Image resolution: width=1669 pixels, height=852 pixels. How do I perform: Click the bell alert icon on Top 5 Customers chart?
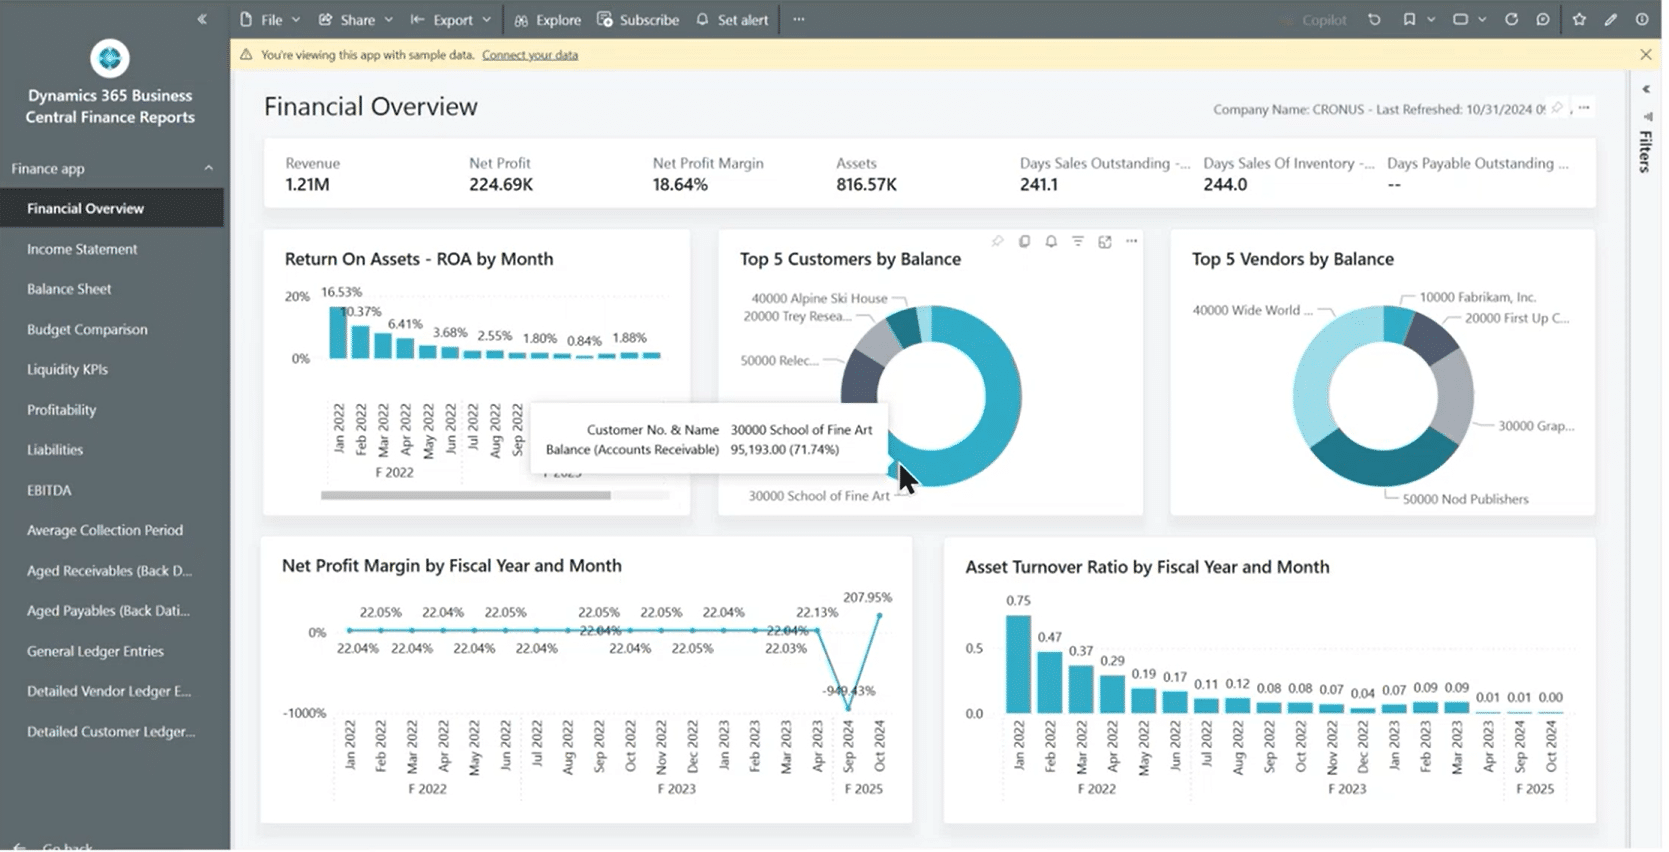click(x=1051, y=242)
